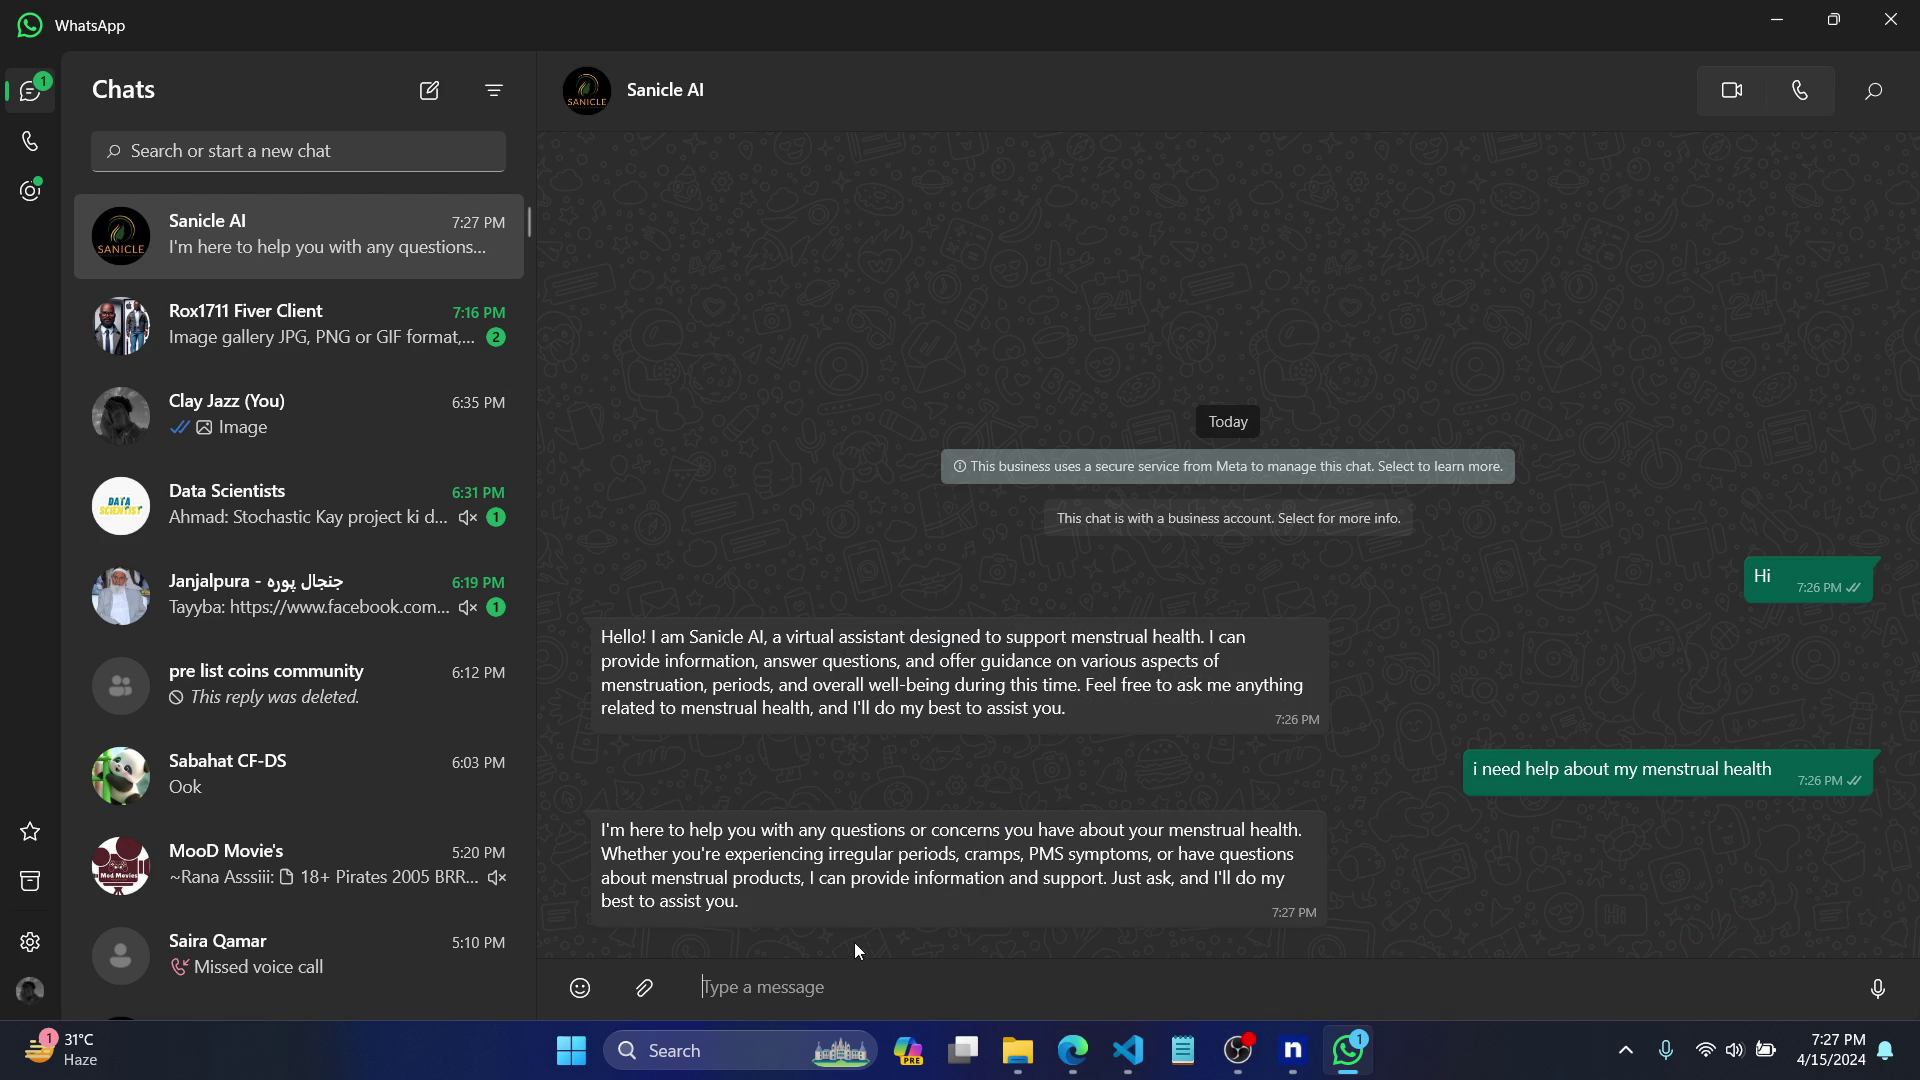Open the Rox1711 Fiver Client chat
Viewport: 1920px width, 1080px height.
tap(298, 325)
